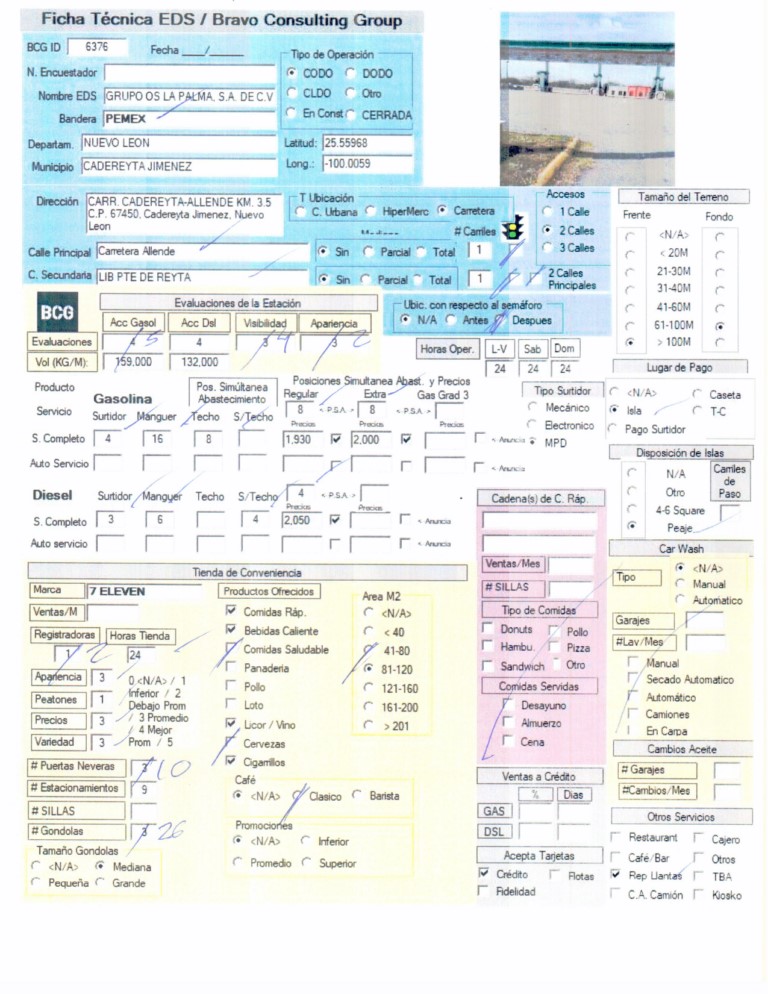Select Automatico car wash type
This screenshot has width=768, height=994.
680,599
